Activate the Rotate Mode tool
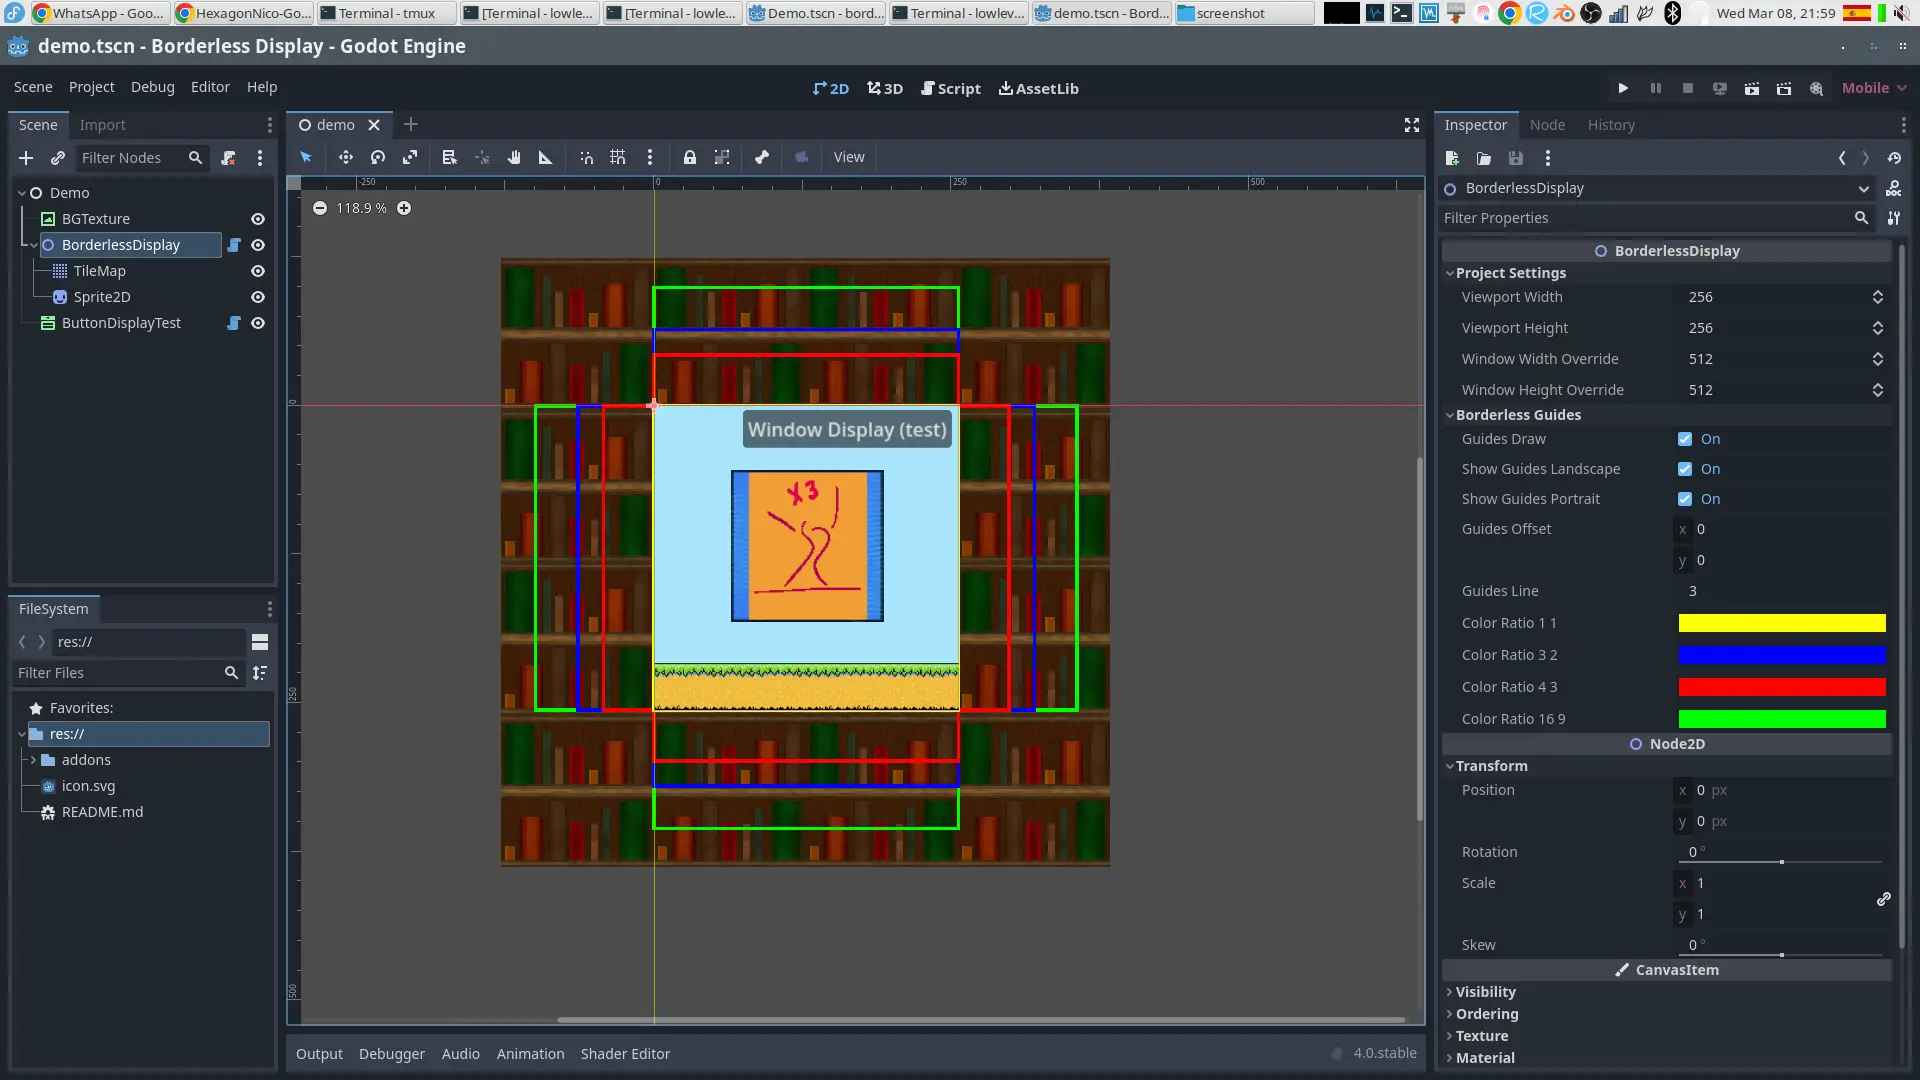This screenshot has width=1920, height=1080. coord(378,157)
